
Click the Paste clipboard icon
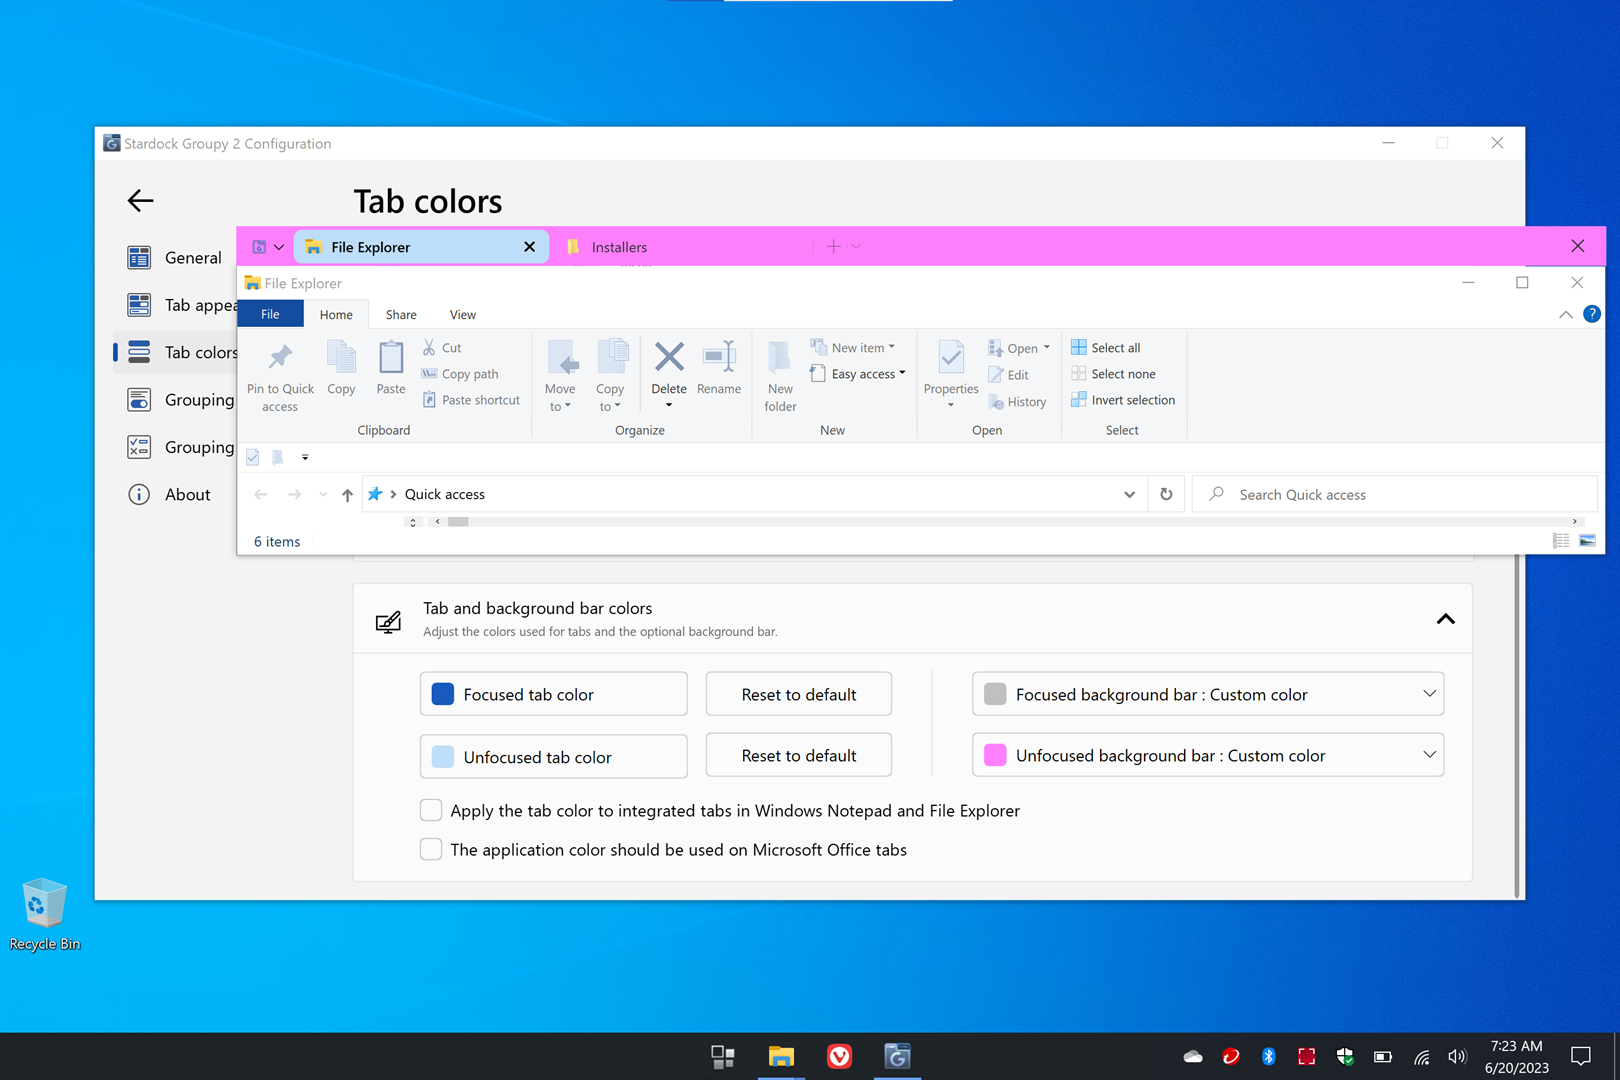(x=391, y=357)
